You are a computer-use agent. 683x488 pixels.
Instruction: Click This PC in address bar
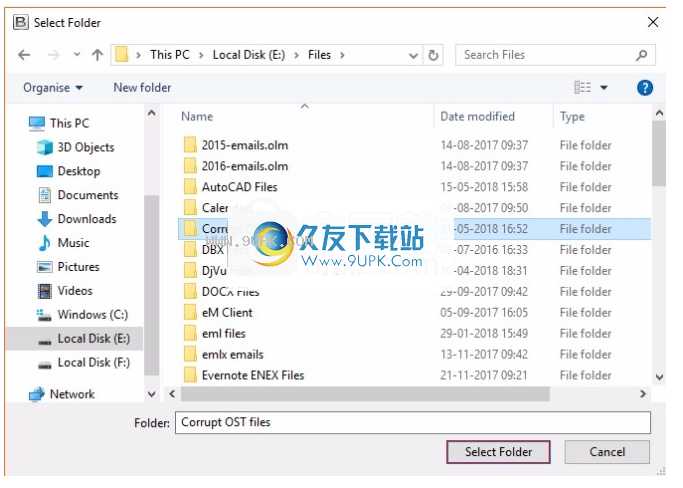click(170, 55)
